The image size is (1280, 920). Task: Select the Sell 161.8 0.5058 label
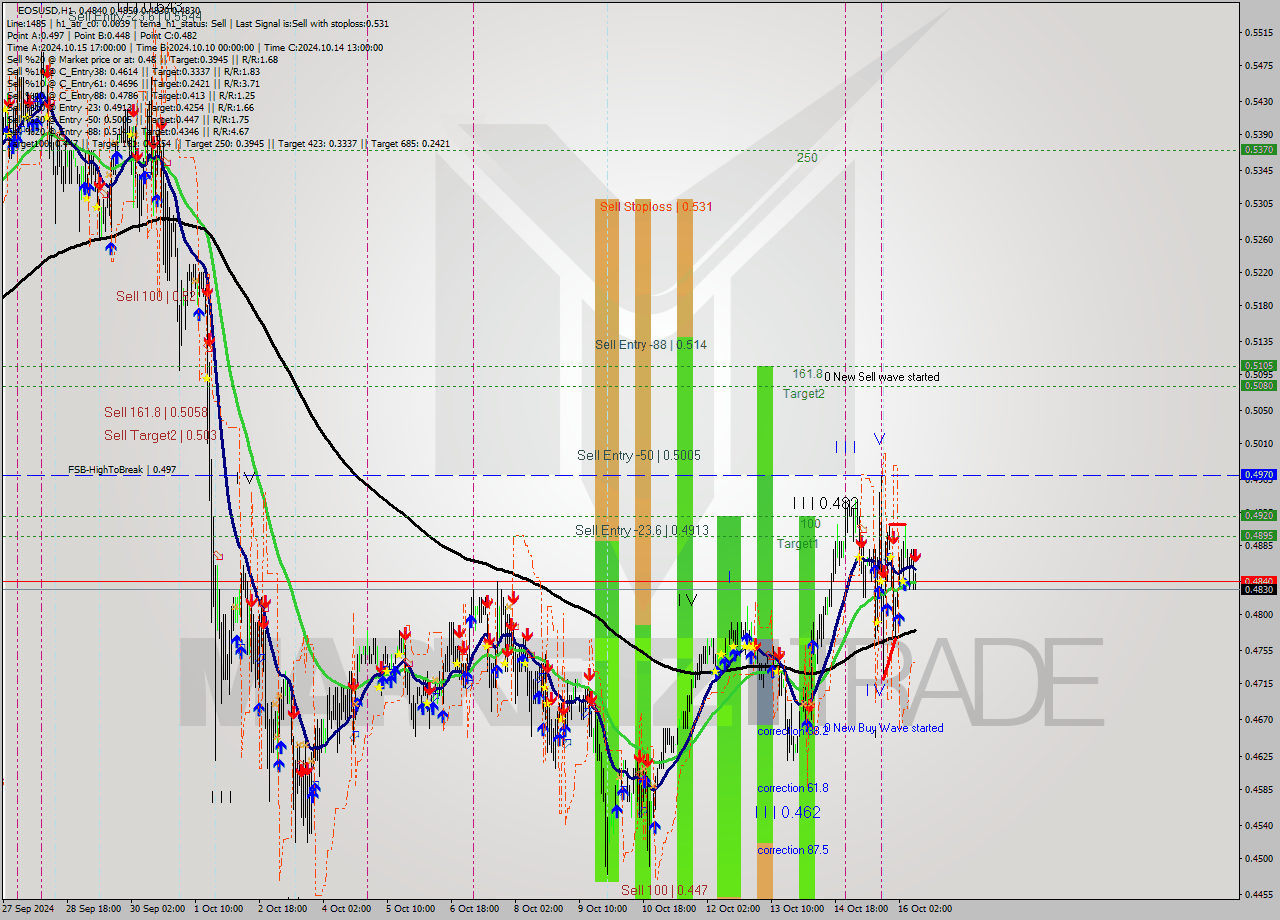tap(156, 412)
